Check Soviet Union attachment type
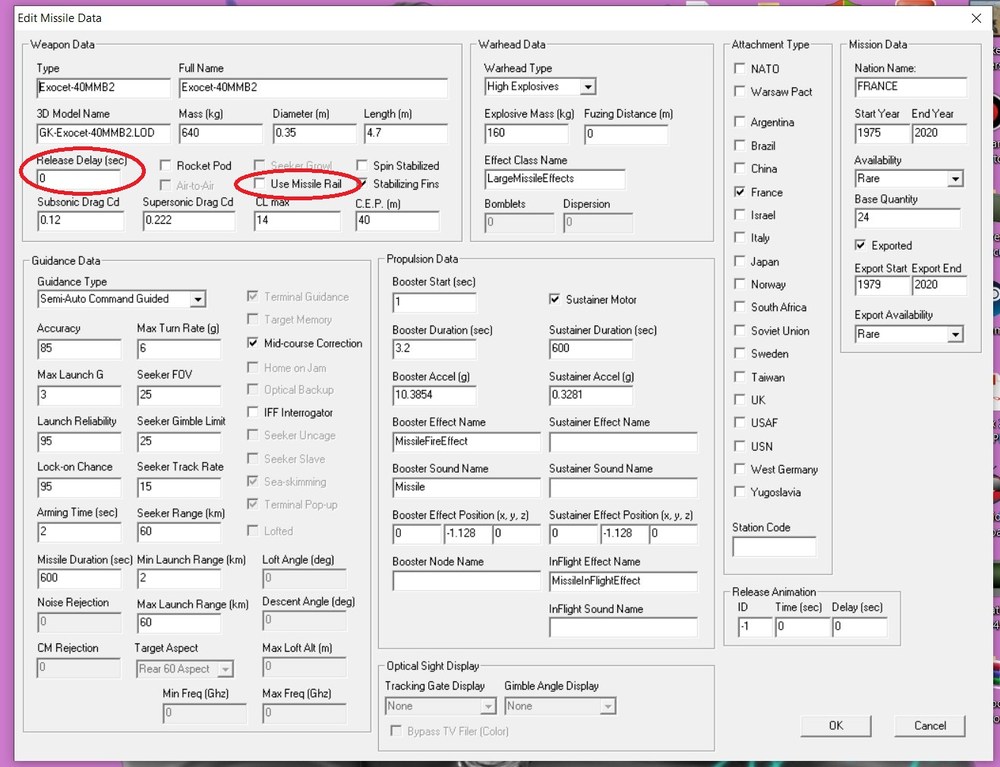 click(740, 330)
